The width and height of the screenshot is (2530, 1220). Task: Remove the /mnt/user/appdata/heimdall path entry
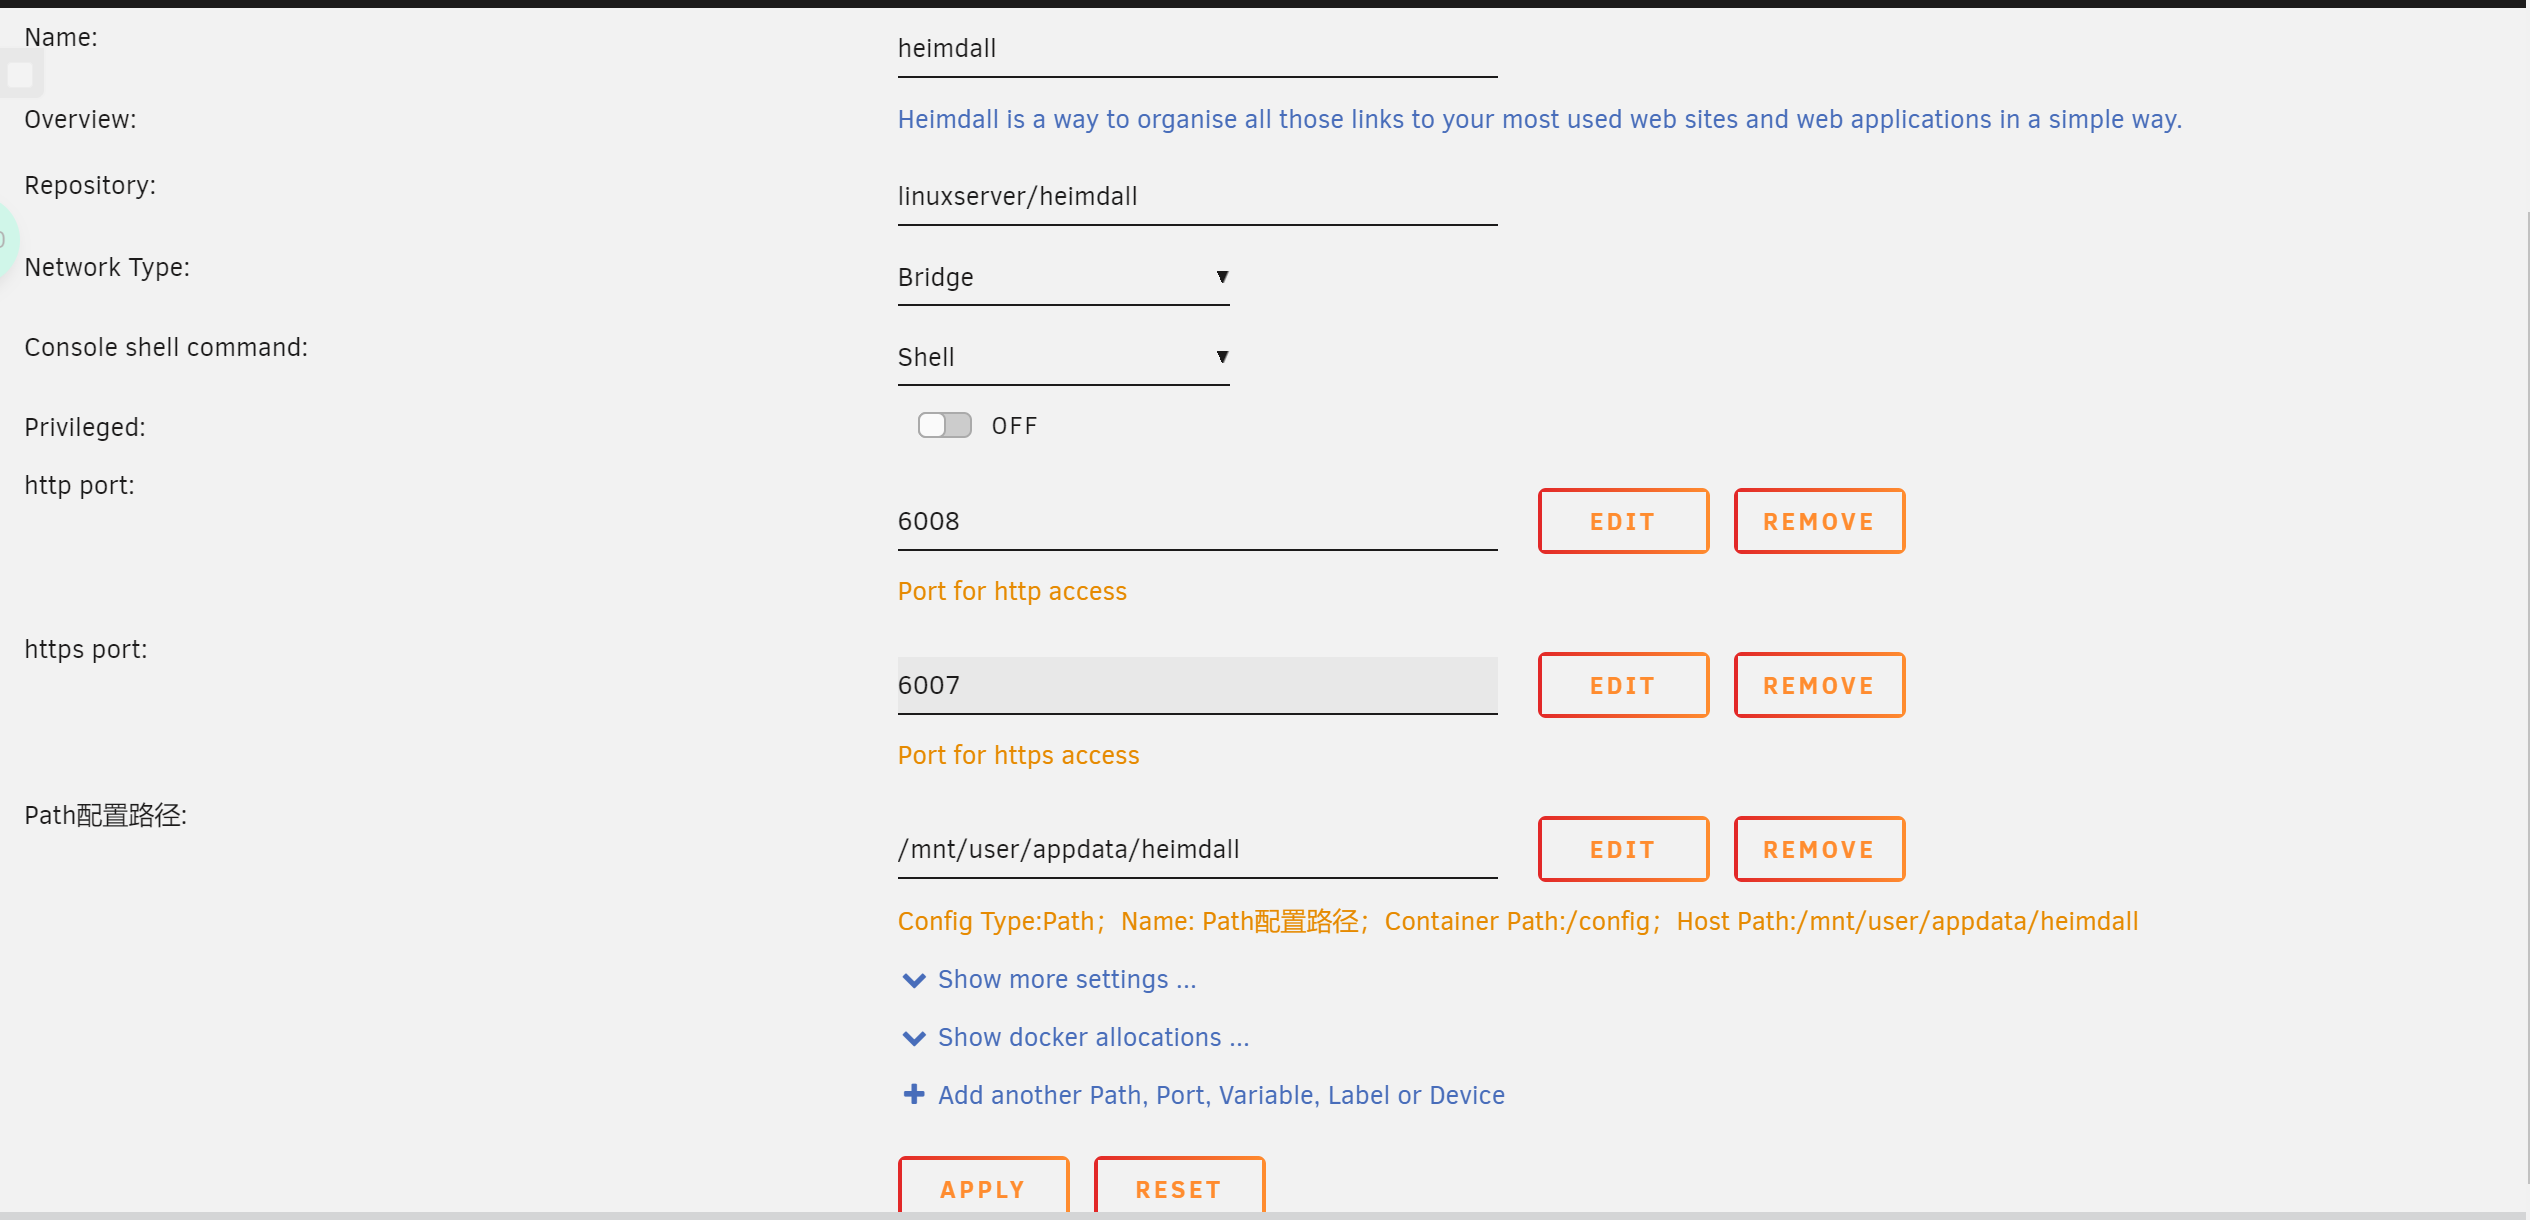[1819, 849]
